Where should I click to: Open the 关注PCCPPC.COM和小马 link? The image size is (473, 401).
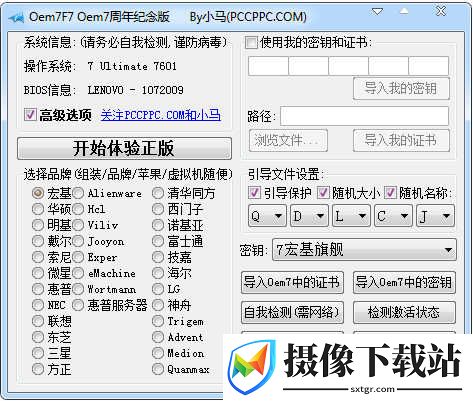161,115
